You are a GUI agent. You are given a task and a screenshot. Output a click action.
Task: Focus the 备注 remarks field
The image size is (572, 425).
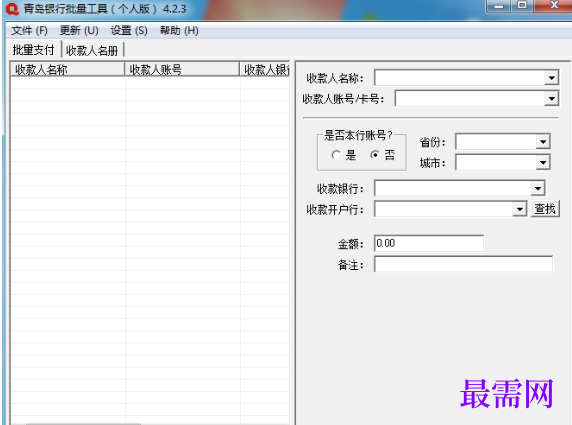point(463,264)
